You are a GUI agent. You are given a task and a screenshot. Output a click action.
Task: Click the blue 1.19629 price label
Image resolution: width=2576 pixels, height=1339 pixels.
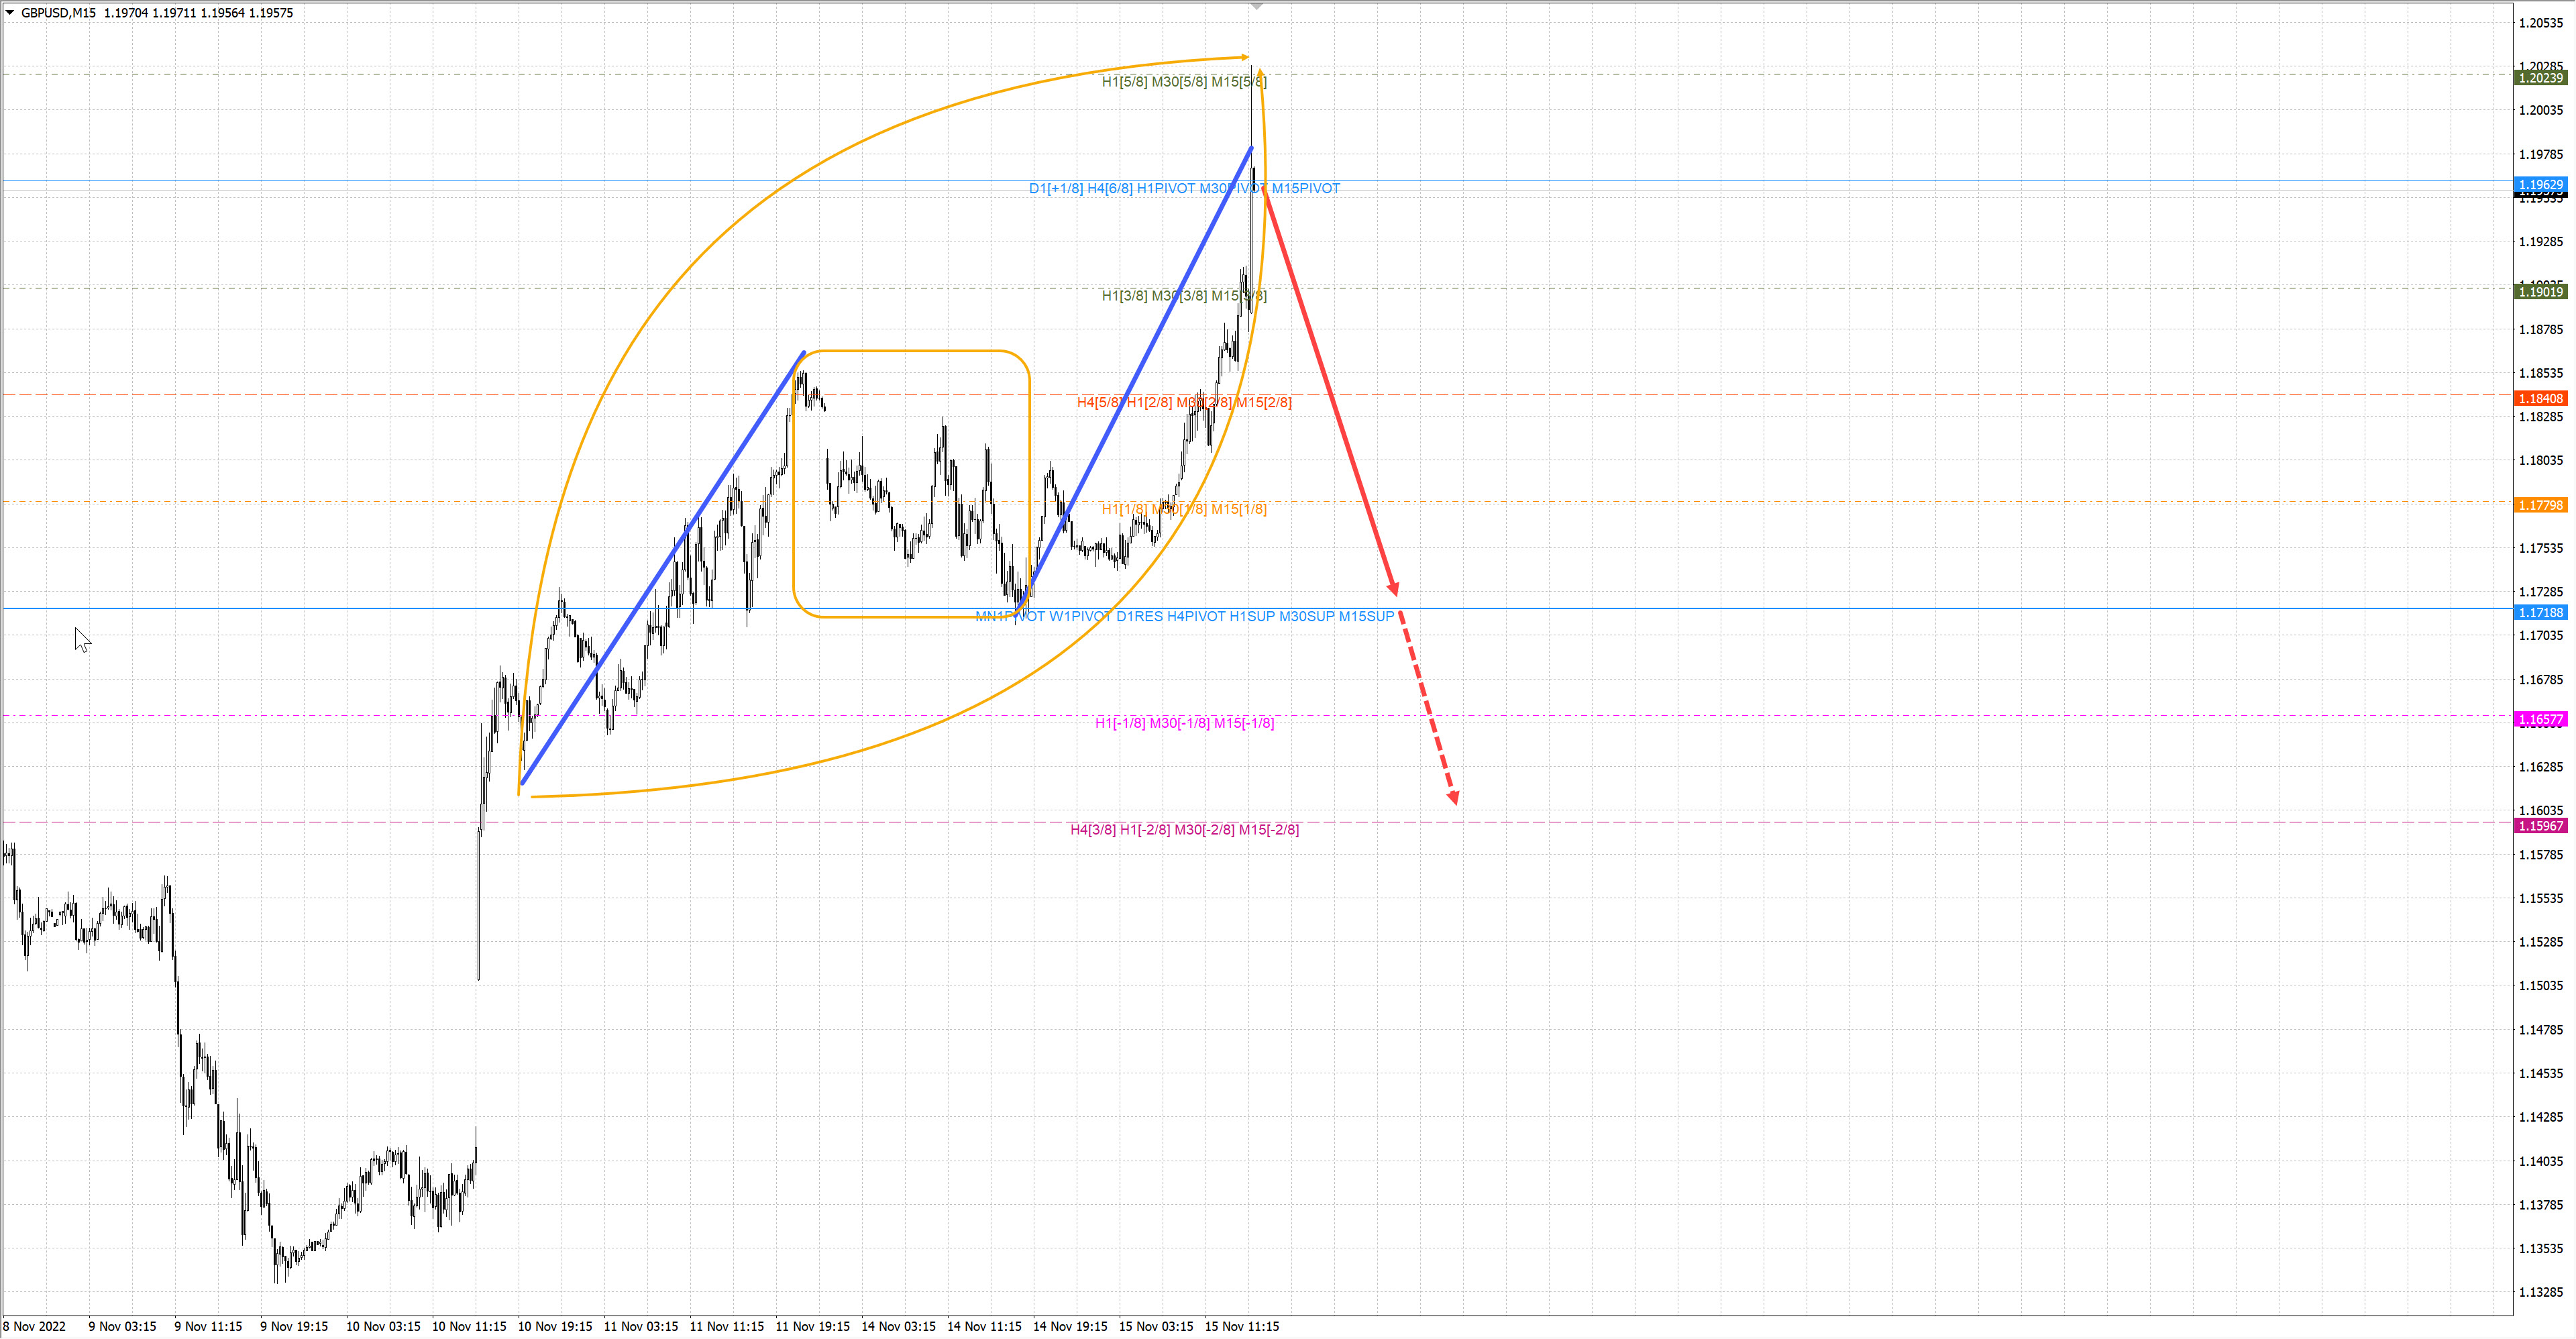coord(2540,184)
